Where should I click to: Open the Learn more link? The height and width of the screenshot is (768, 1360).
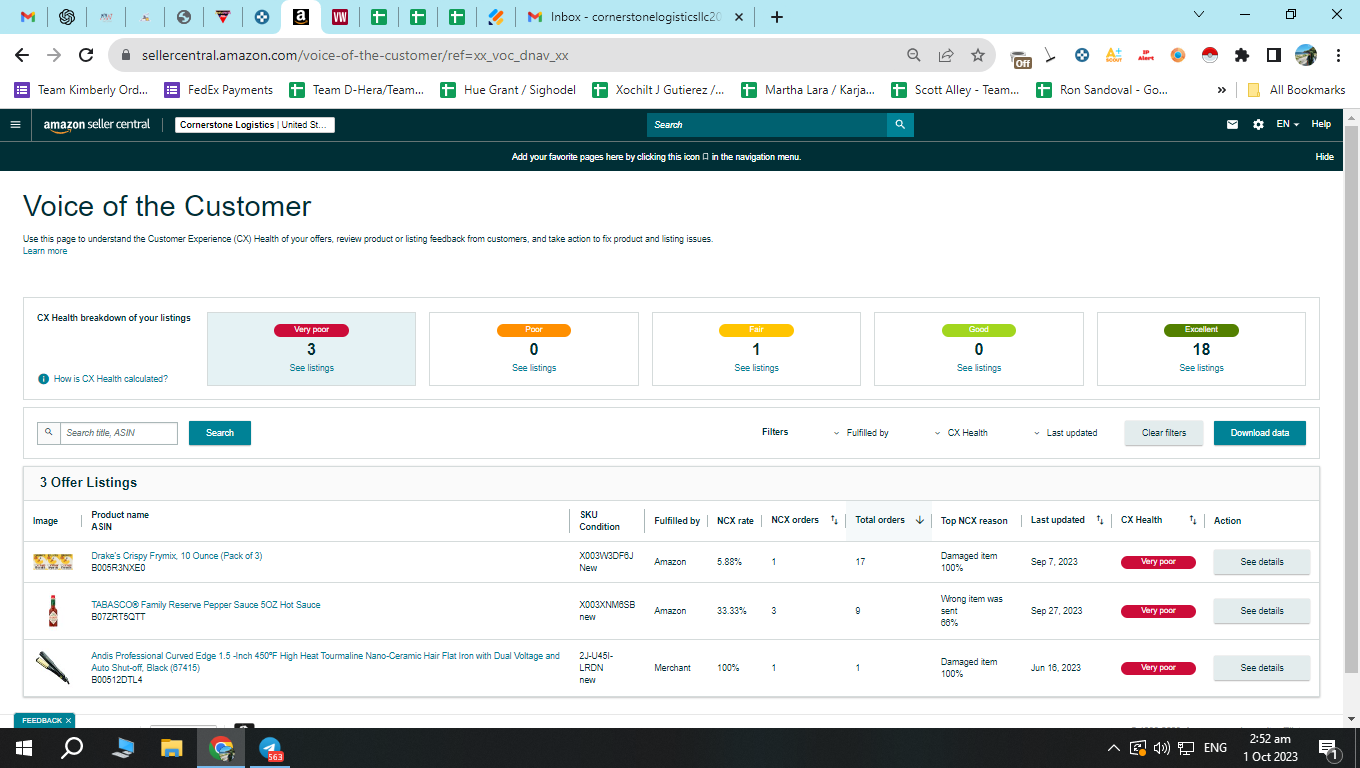pyautogui.click(x=45, y=251)
